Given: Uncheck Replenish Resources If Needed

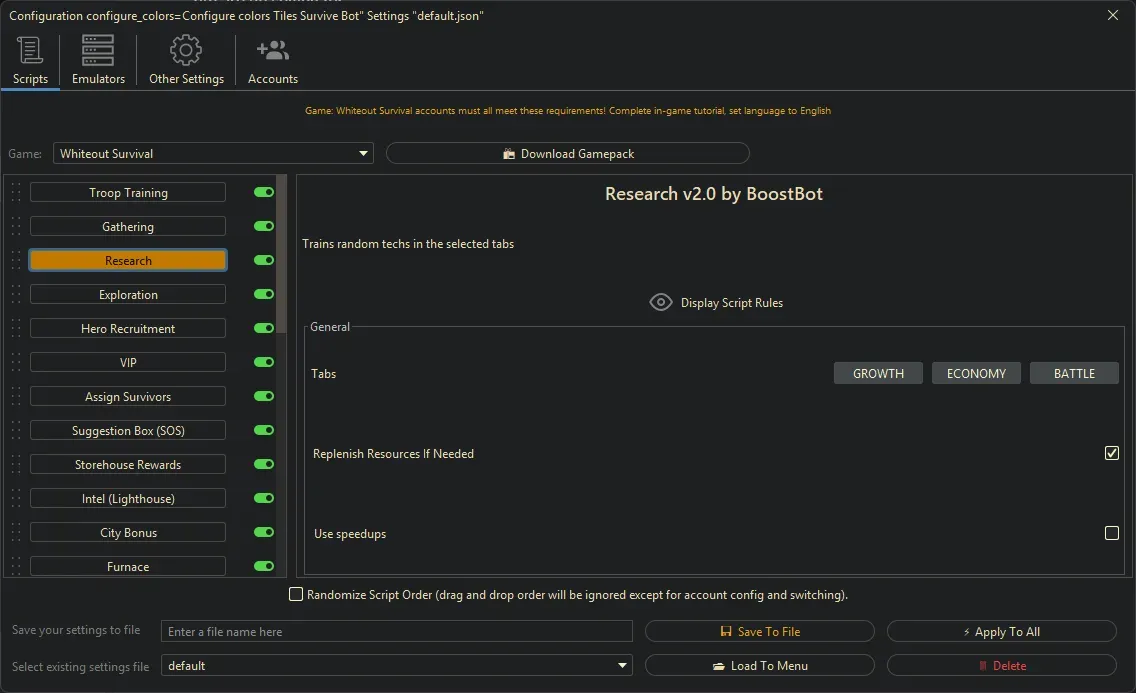Looking at the screenshot, I should [1111, 453].
